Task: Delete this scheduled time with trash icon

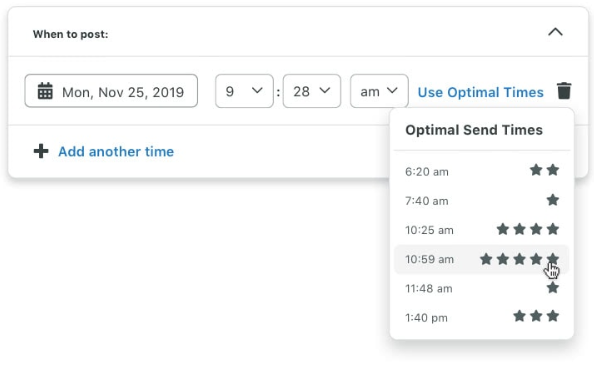Action: click(564, 91)
